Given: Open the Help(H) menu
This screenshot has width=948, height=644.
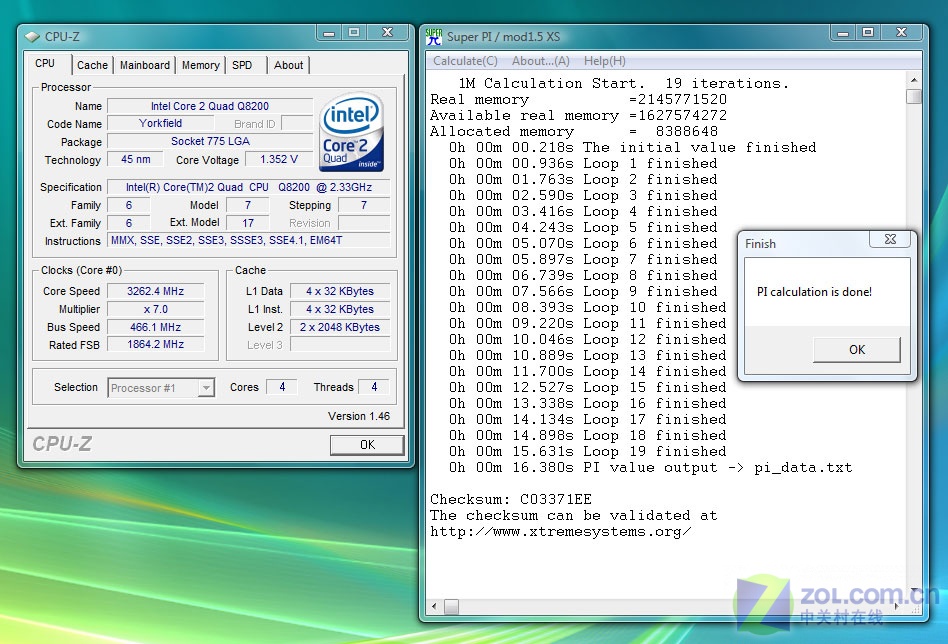Looking at the screenshot, I should click(x=605, y=61).
